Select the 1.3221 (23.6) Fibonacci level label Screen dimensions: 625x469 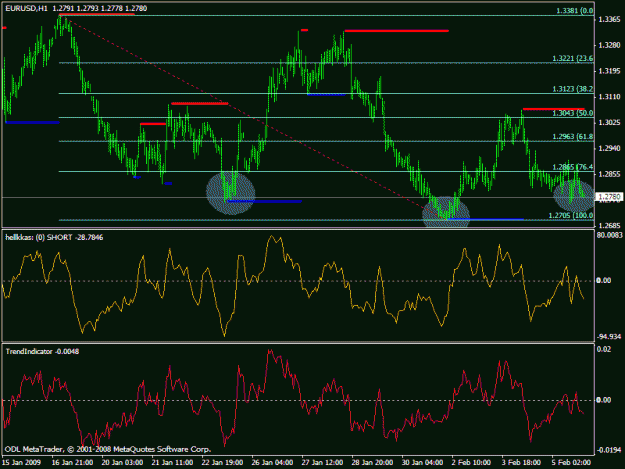click(573, 59)
